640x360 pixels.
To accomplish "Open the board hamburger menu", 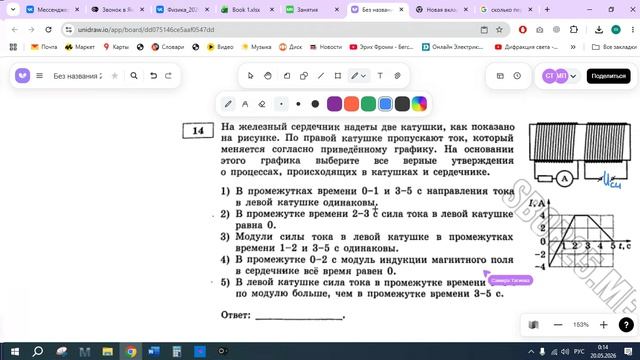I will coord(39,76).
